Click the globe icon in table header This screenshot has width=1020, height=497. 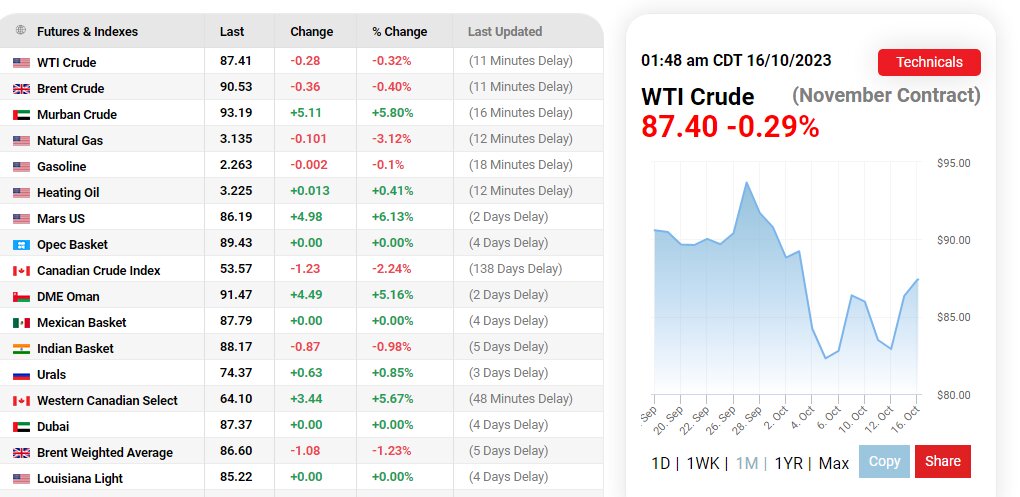[21, 31]
